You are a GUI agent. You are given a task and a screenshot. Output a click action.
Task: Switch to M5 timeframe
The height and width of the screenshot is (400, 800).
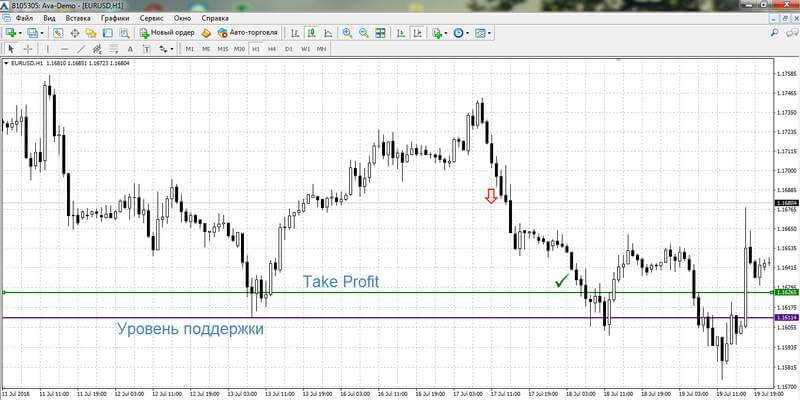coord(206,49)
